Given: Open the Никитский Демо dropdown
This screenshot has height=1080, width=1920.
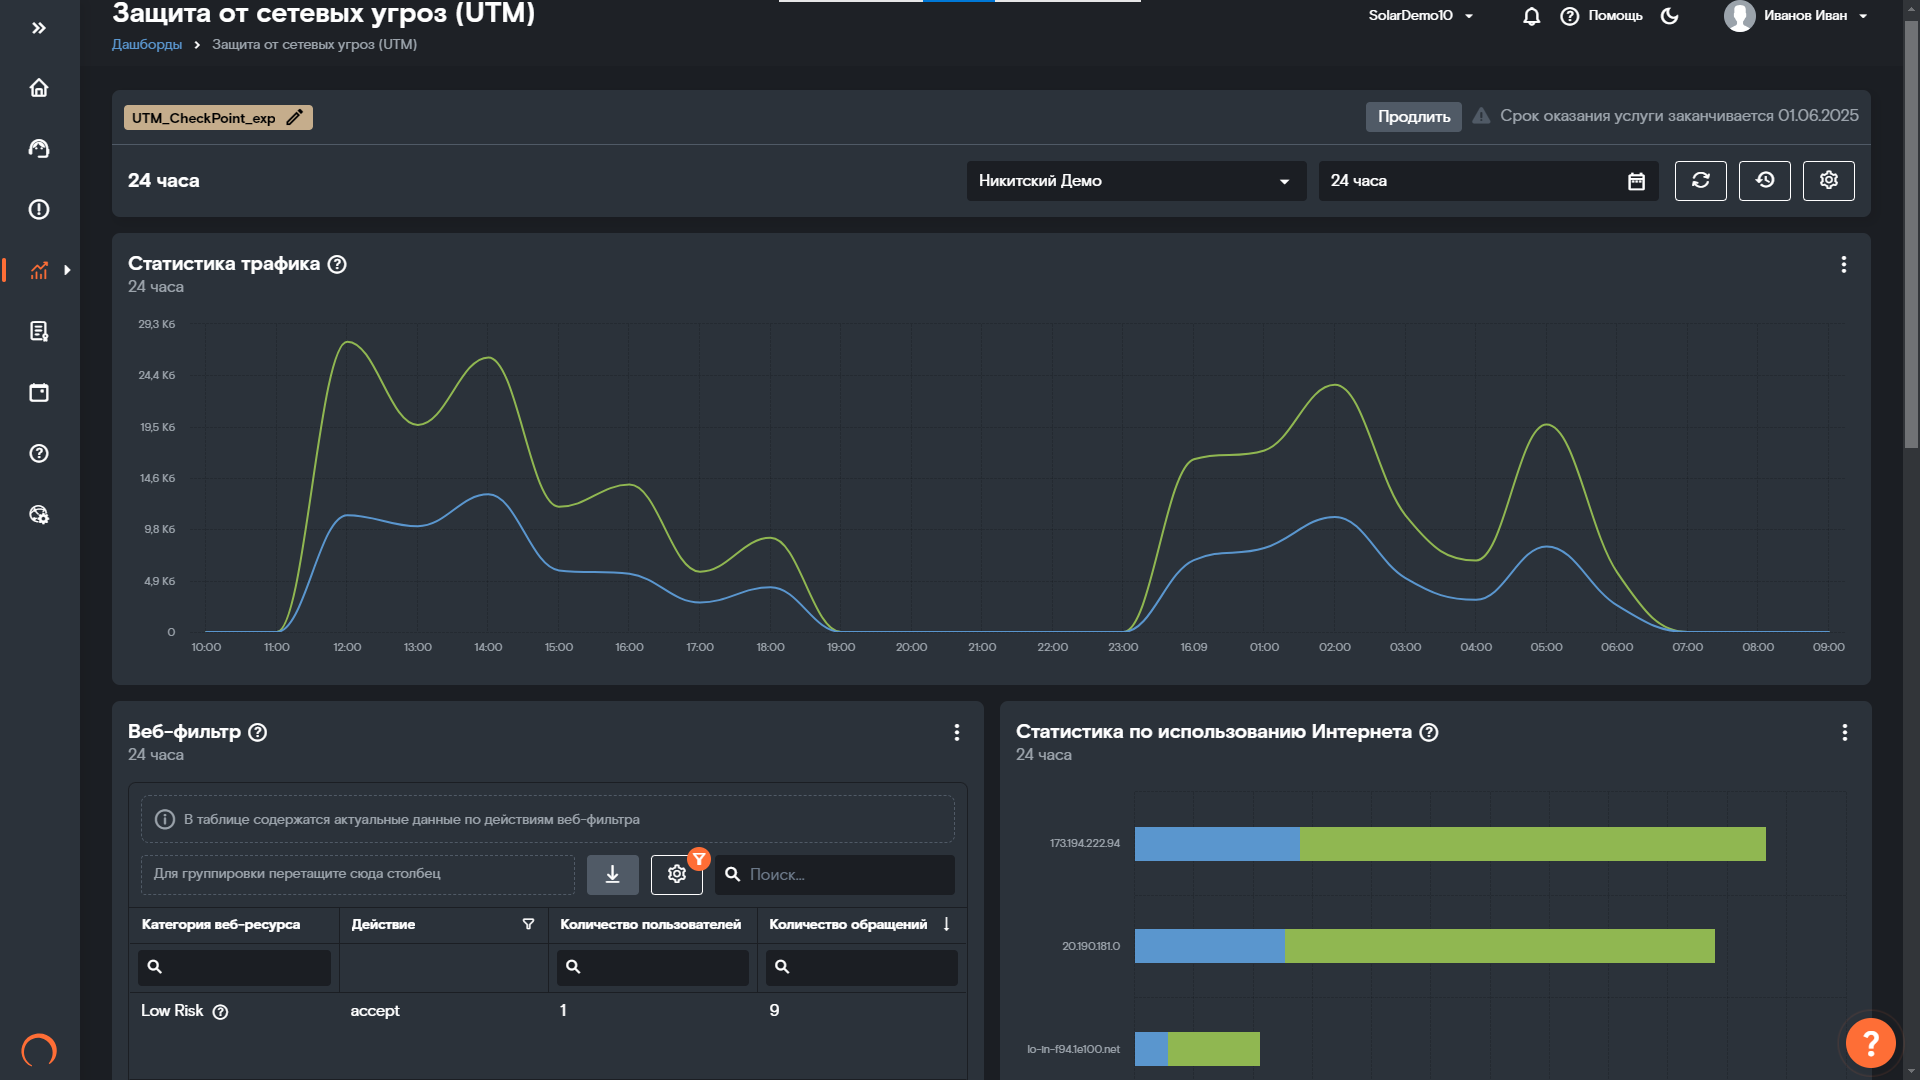Looking at the screenshot, I should click(1135, 181).
